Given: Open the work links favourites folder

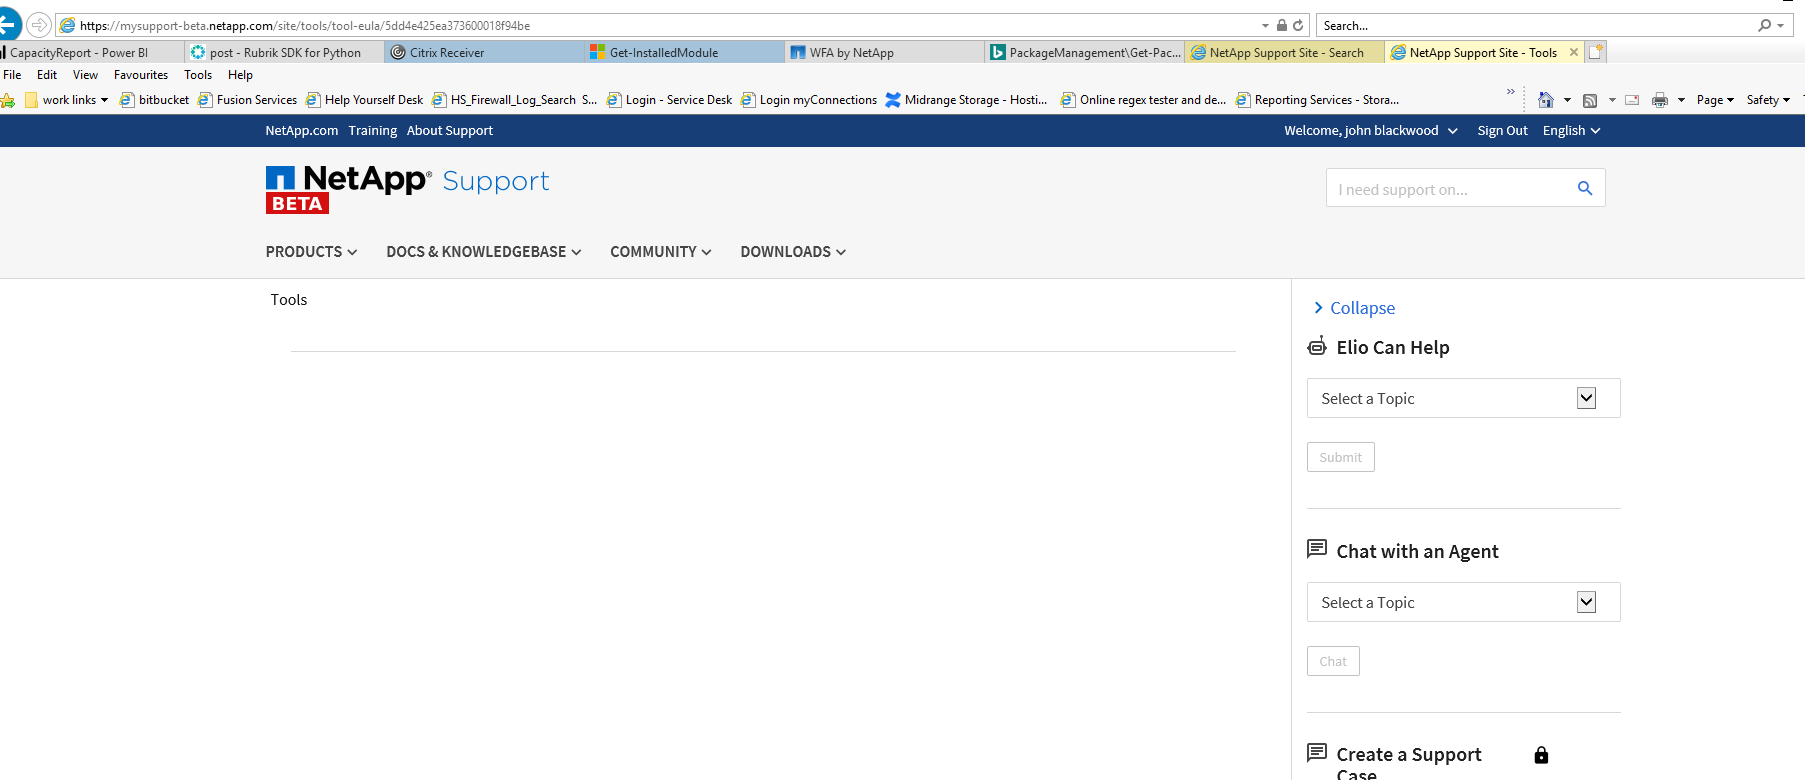Looking at the screenshot, I should [66, 100].
